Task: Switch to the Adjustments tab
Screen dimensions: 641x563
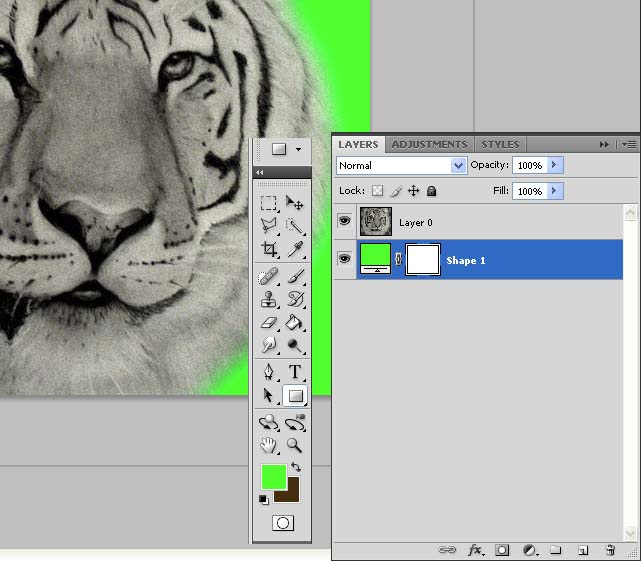Action: point(429,144)
